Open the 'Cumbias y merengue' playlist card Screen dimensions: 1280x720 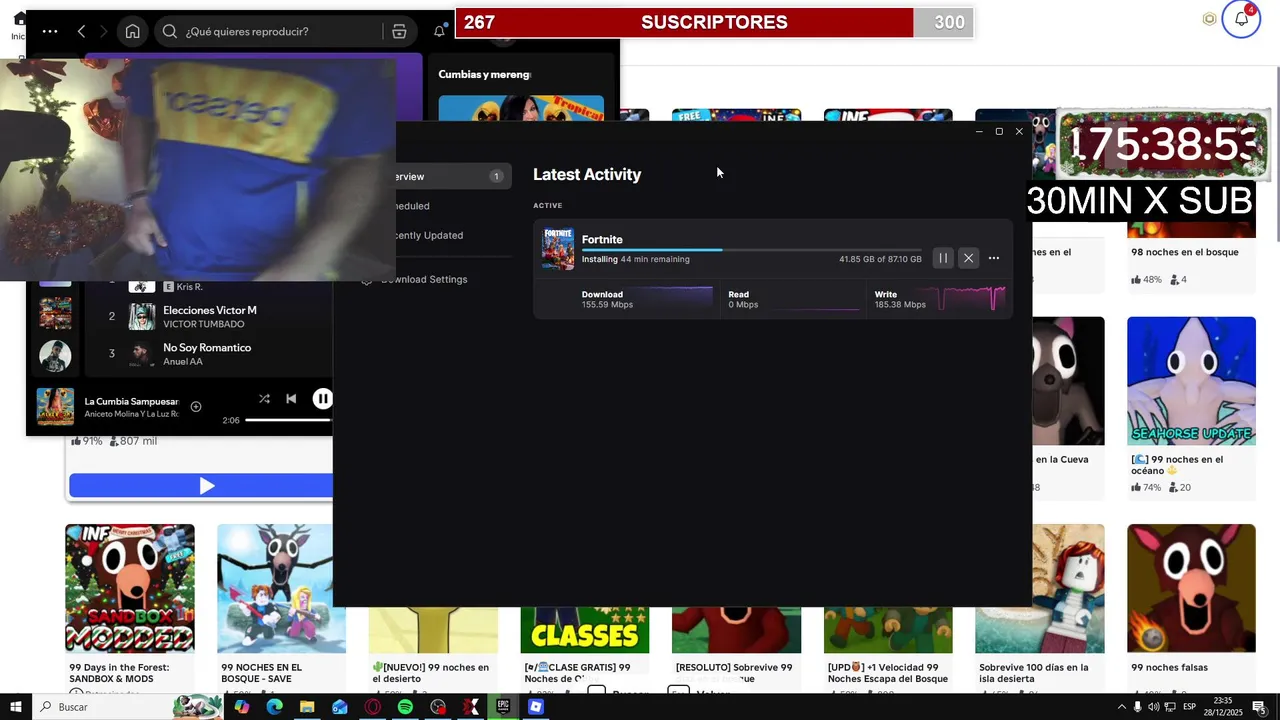[521, 96]
